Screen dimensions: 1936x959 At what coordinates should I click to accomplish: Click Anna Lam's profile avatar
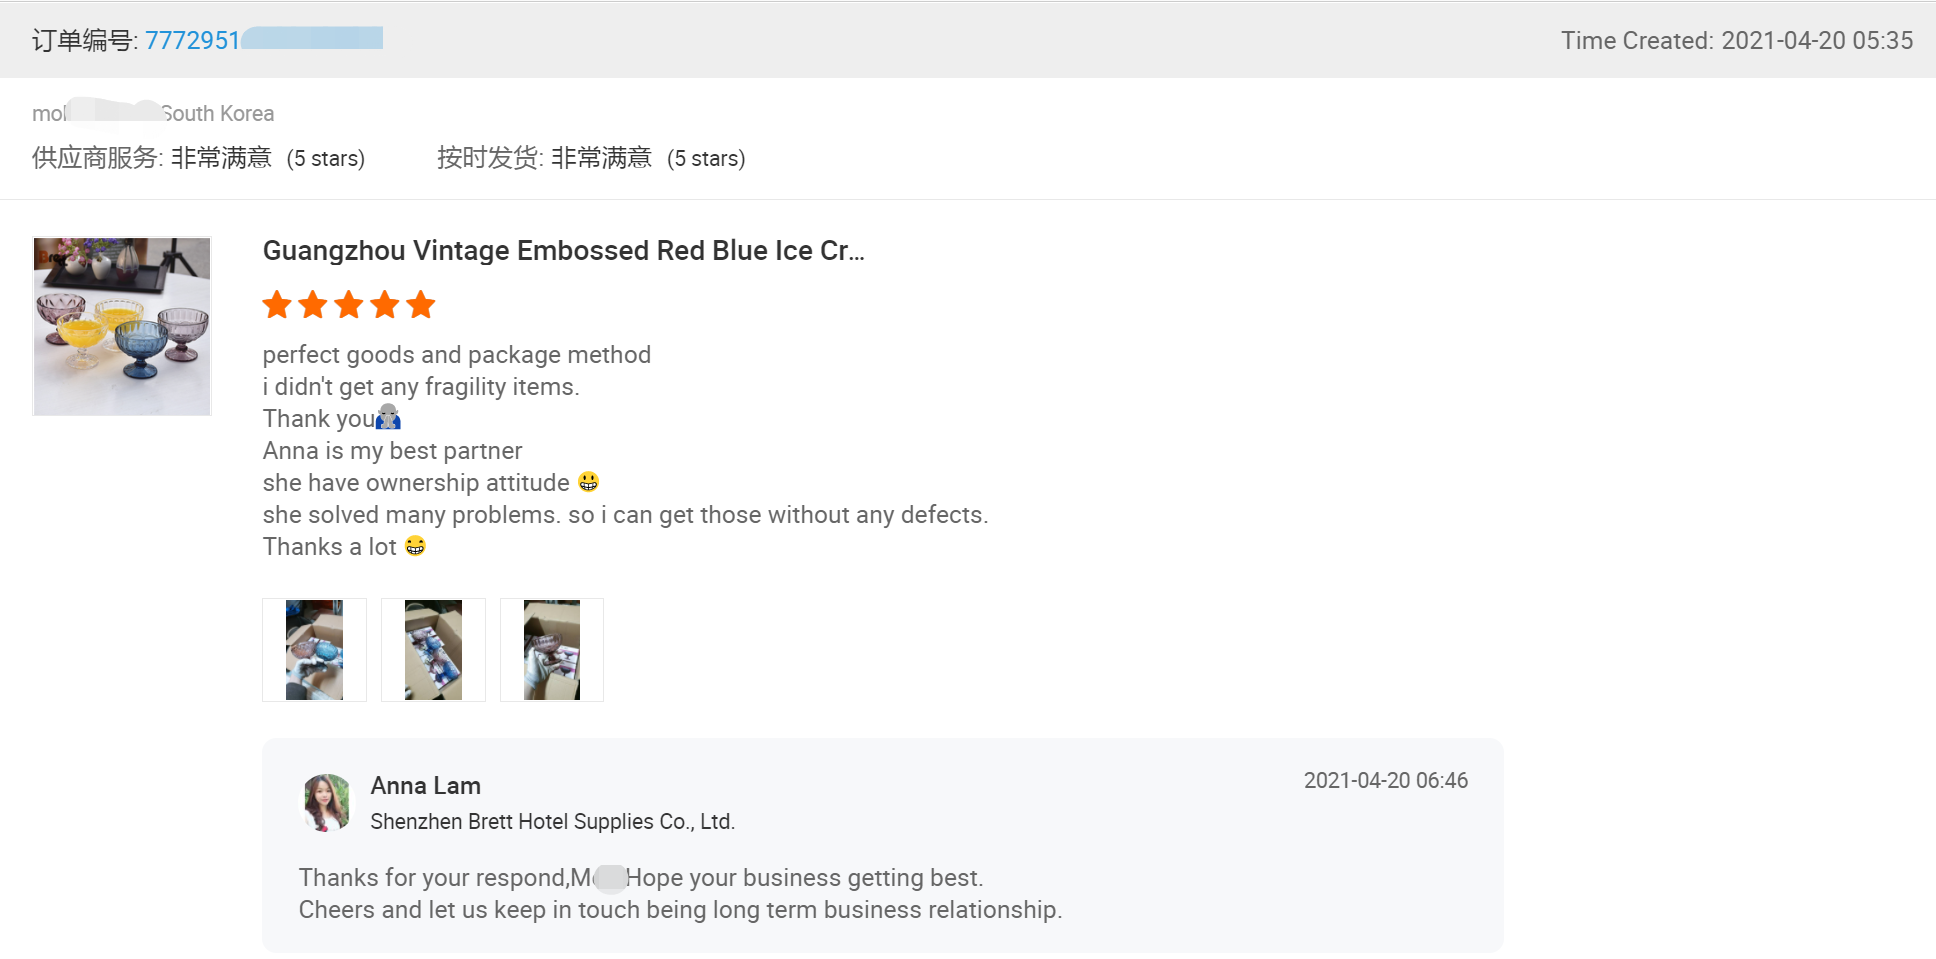(x=327, y=802)
